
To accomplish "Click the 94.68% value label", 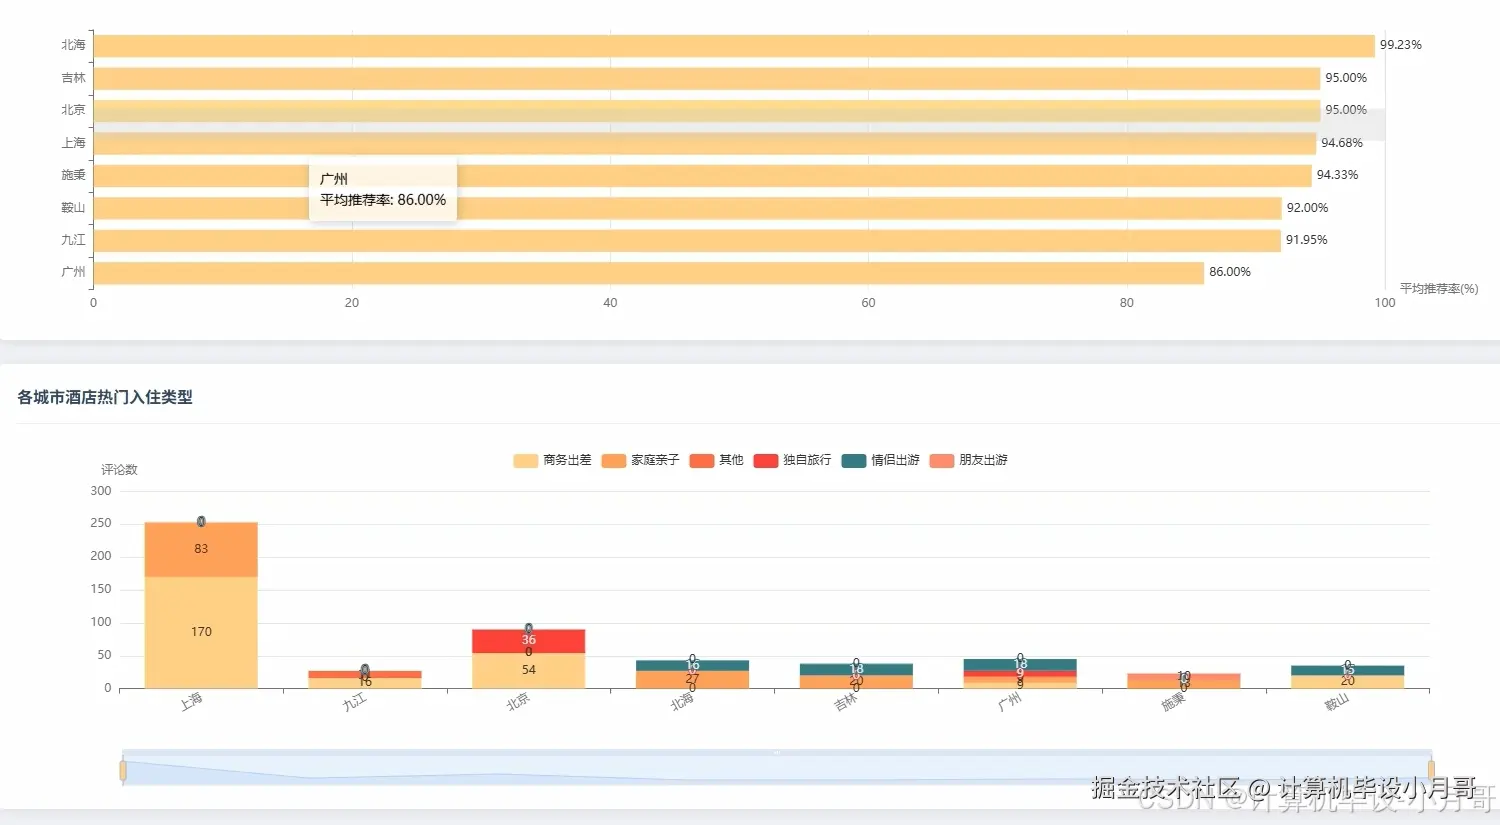I will (x=1342, y=143).
